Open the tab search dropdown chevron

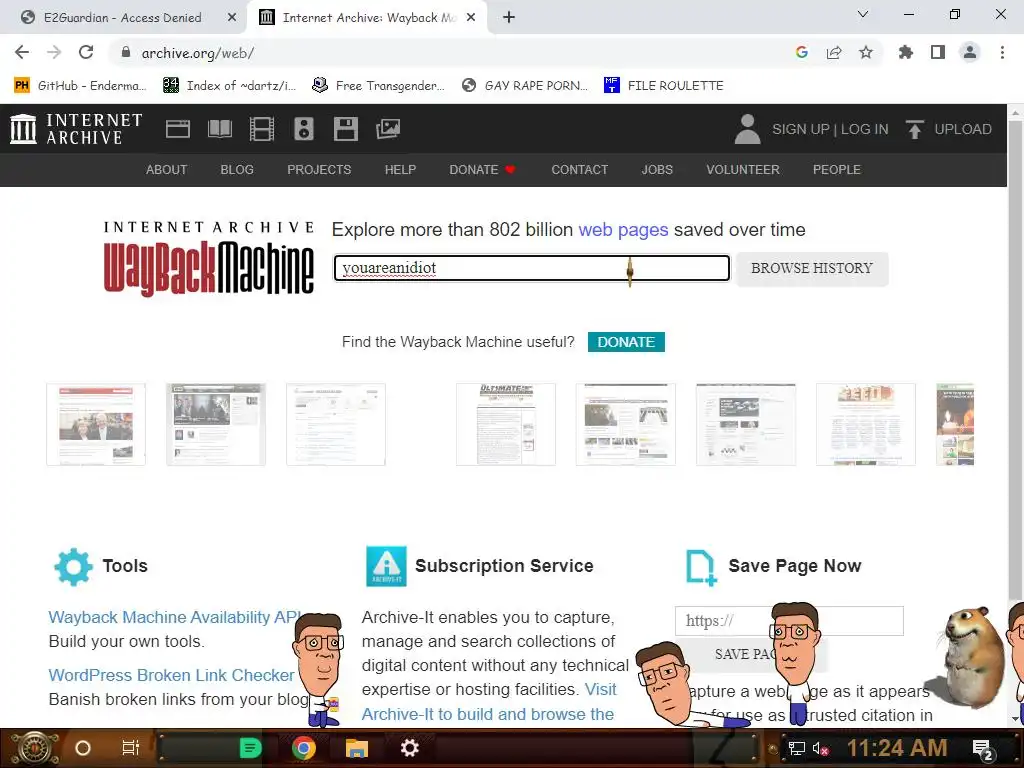[x=863, y=14]
